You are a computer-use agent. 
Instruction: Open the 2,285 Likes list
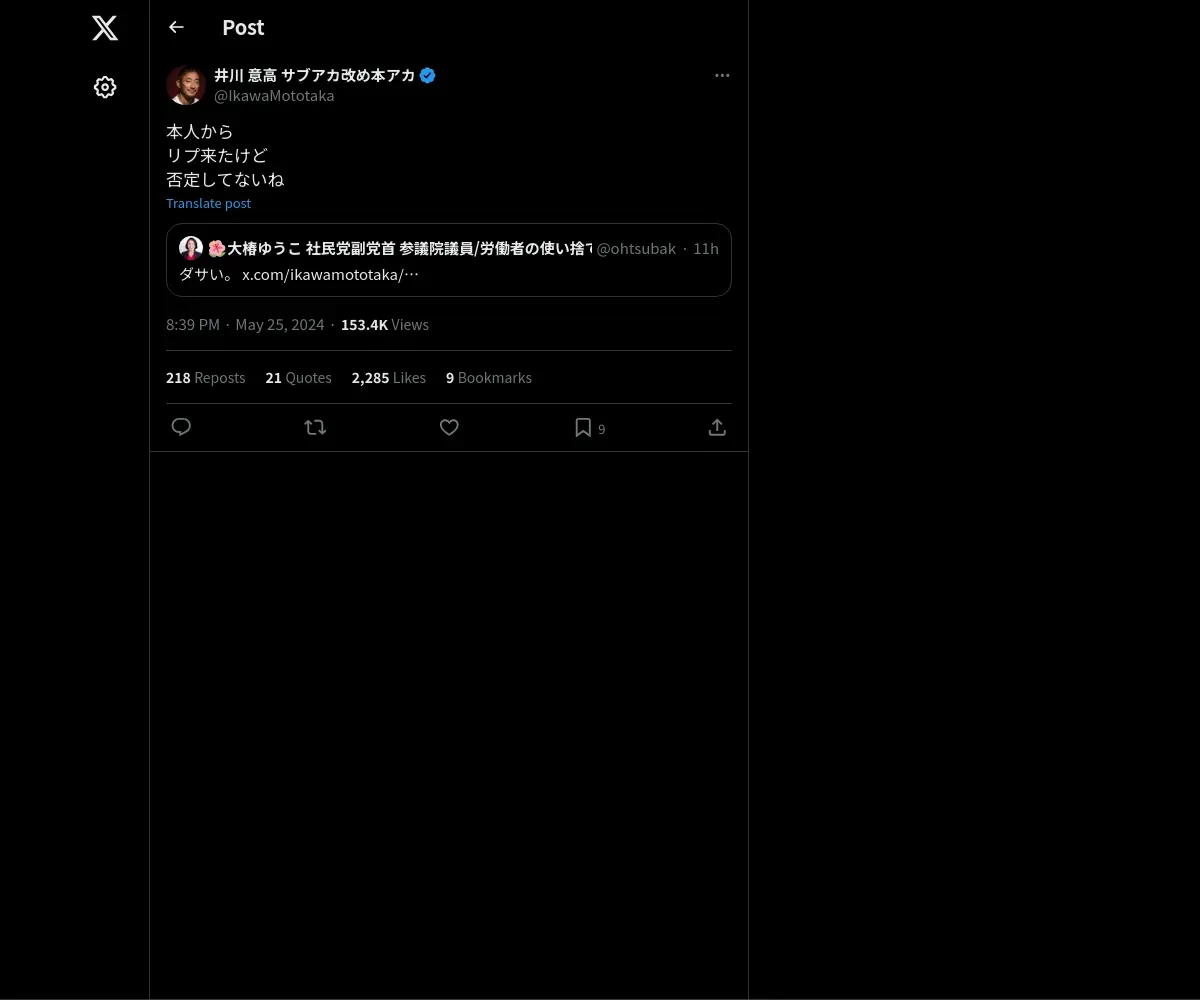click(388, 378)
